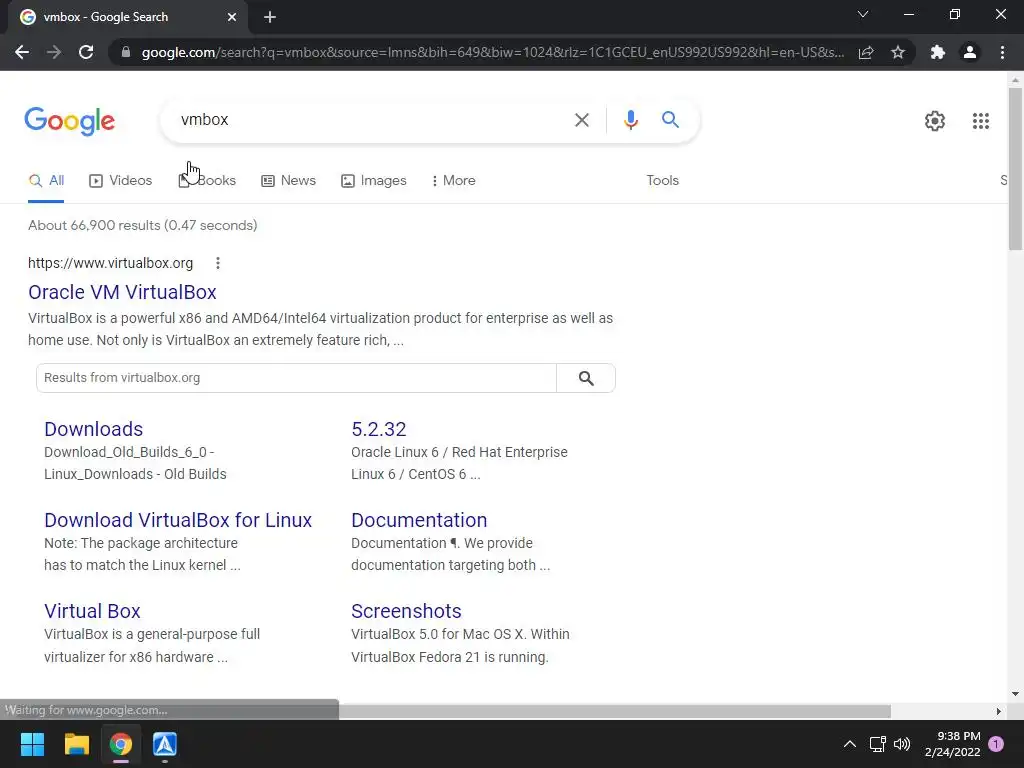
Task: Start voice search with the microphone
Action: tap(630, 120)
